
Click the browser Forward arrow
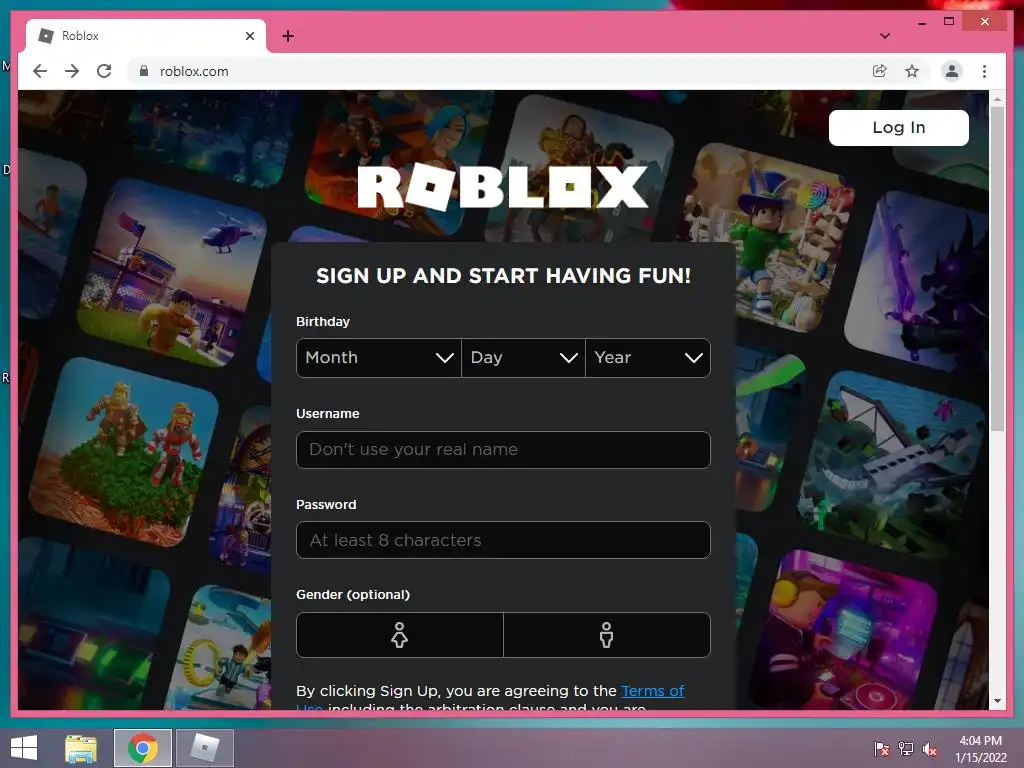[x=72, y=71]
